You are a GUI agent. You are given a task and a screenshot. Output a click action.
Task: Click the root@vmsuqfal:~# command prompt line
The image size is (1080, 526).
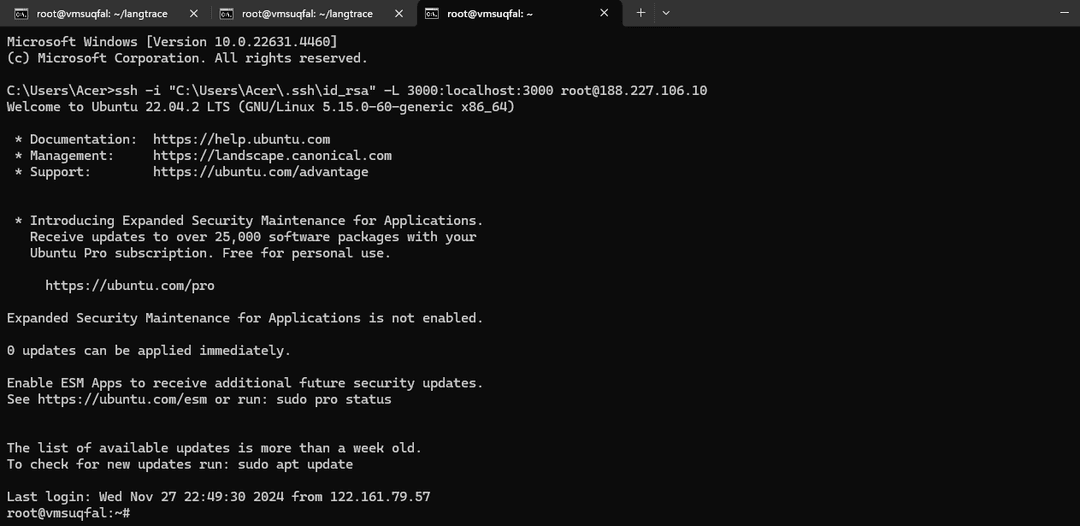(68, 512)
